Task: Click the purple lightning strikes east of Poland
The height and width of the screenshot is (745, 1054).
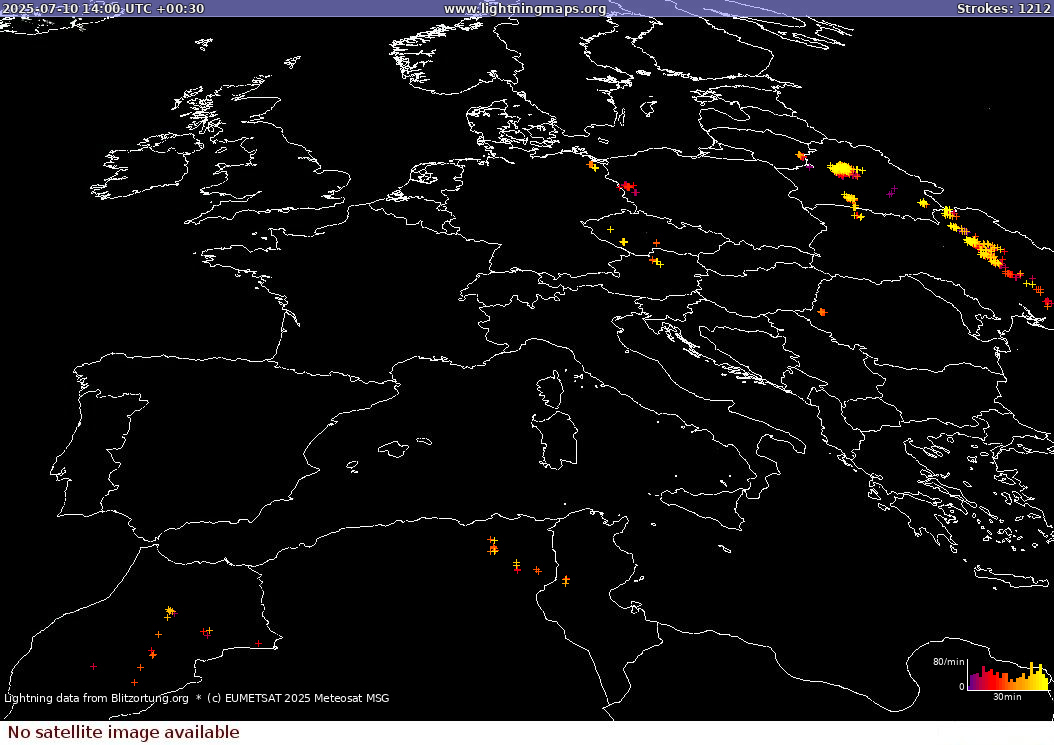Action: click(x=892, y=190)
